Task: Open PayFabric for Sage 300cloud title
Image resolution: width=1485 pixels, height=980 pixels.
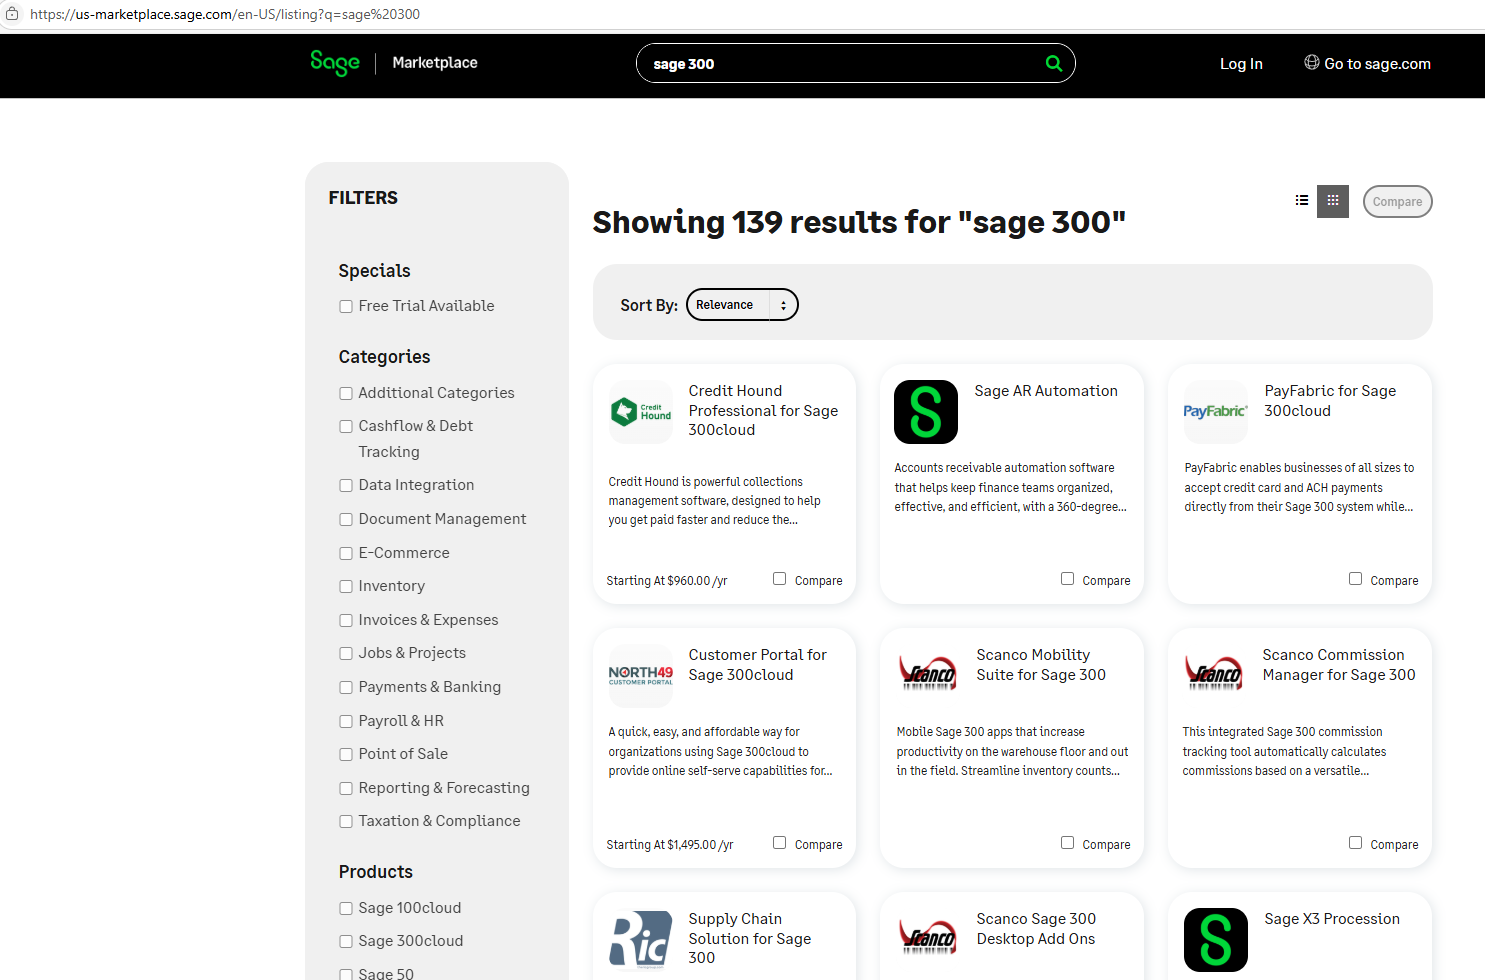Action: [x=1330, y=401]
